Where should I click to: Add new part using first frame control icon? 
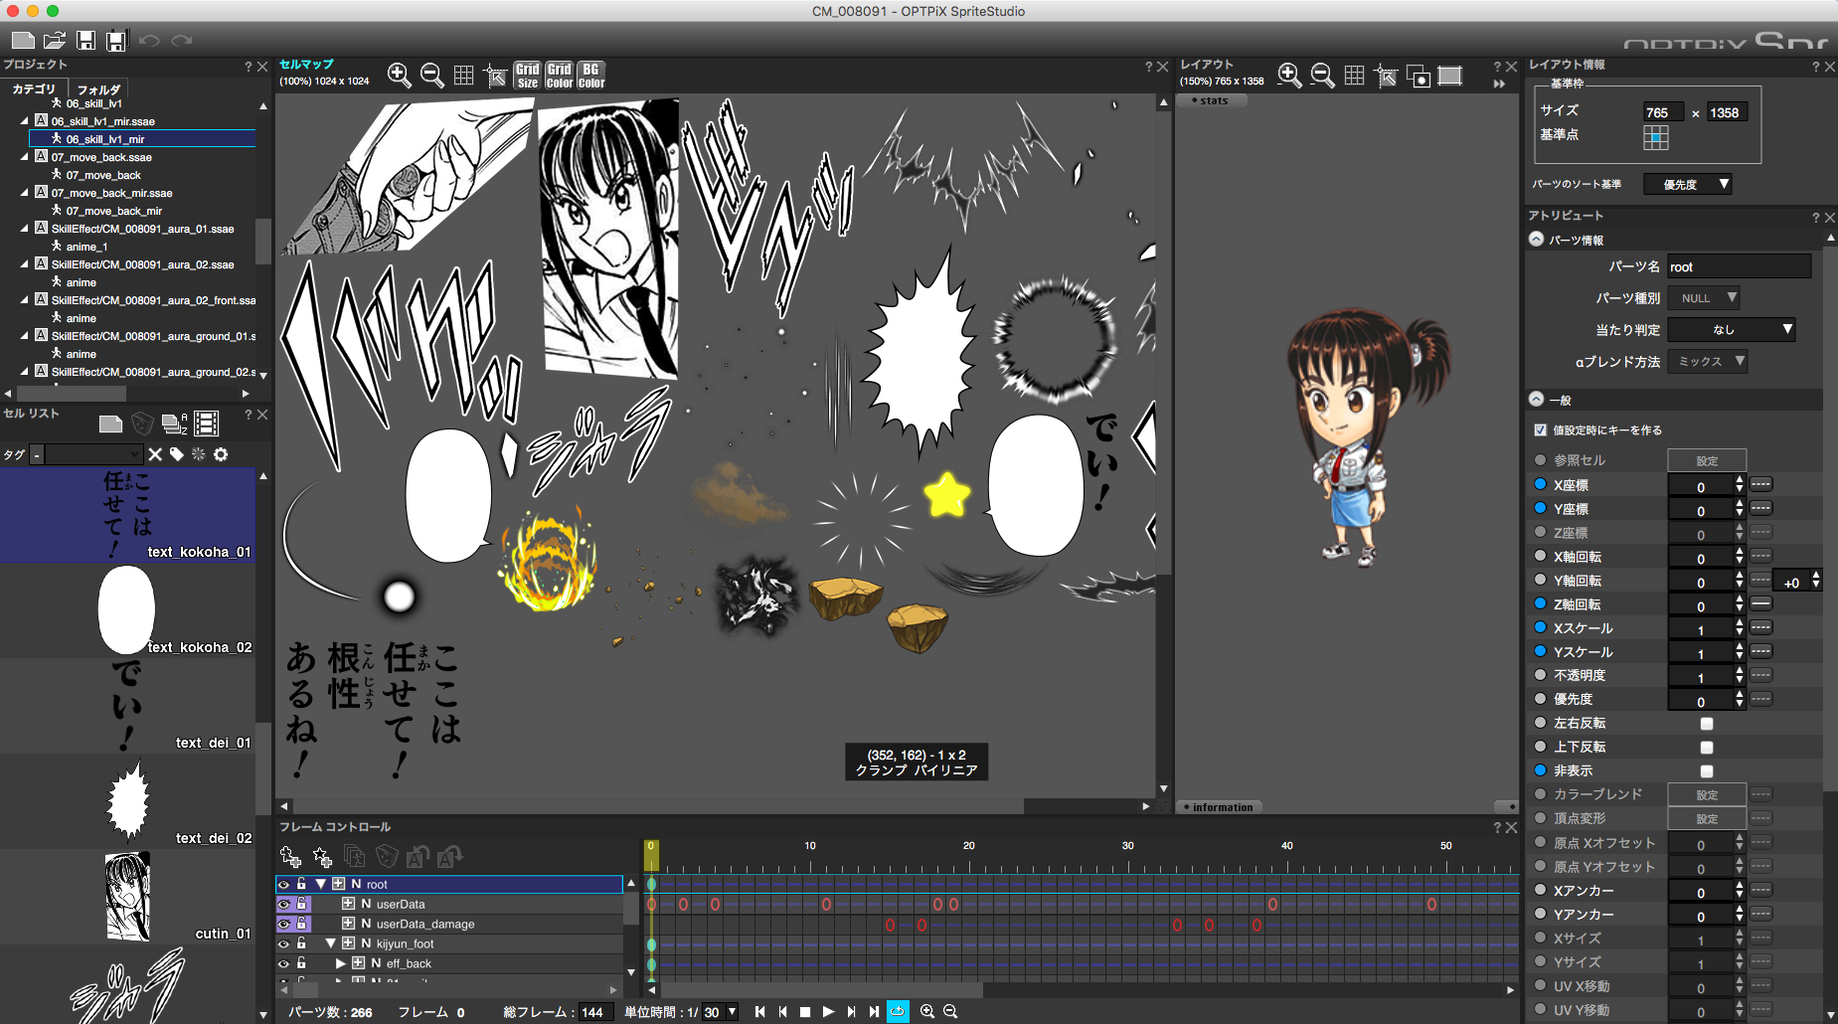click(291, 856)
